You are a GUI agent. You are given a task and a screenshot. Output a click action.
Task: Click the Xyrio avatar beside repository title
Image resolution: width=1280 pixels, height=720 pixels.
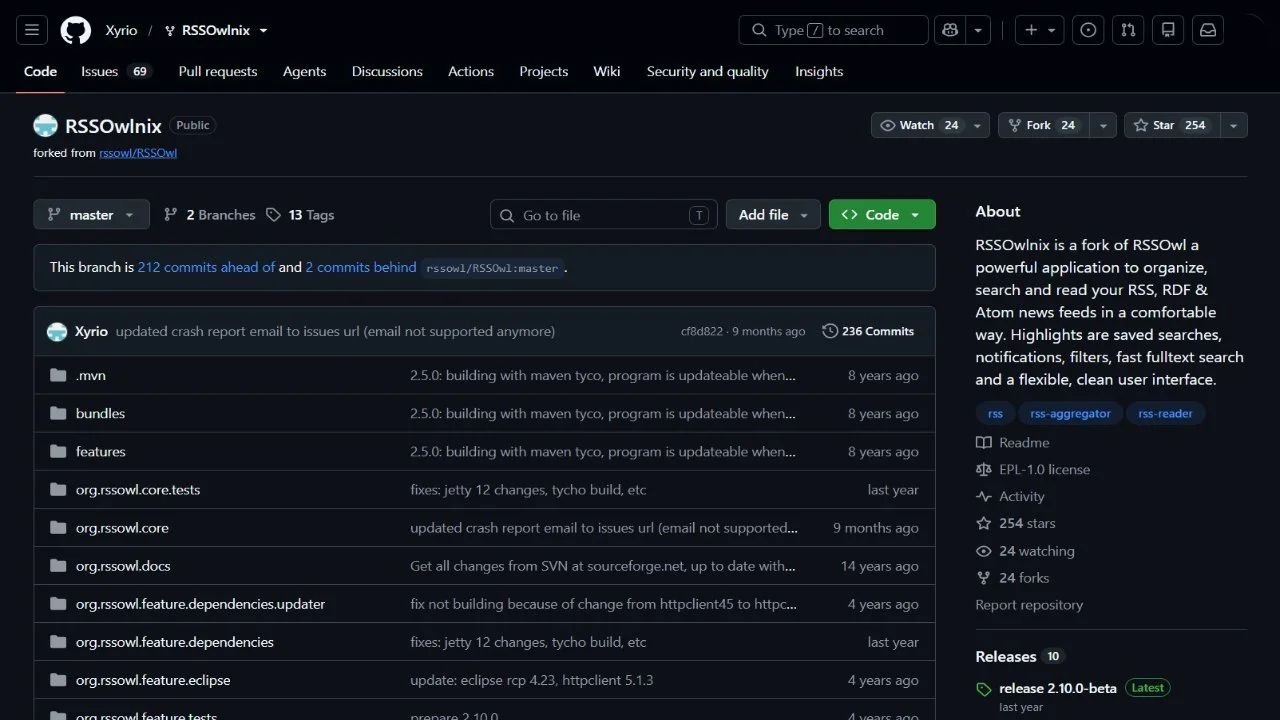tap(45, 126)
